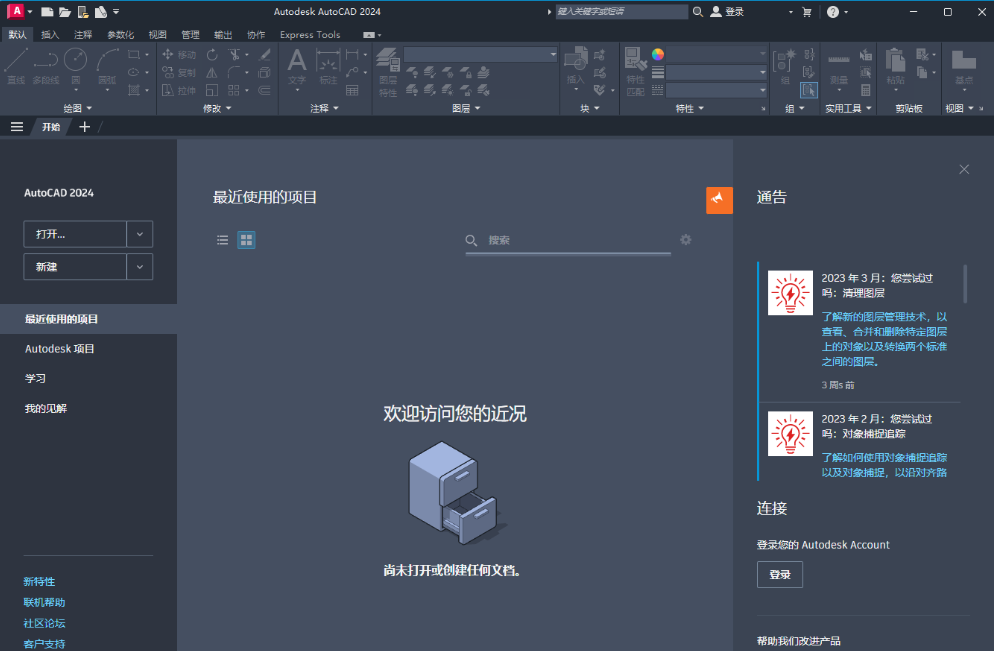Open Layer Properties (图层特性)
Image resolution: width=994 pixels, height=651 pixels.
(x=388, y=72)
